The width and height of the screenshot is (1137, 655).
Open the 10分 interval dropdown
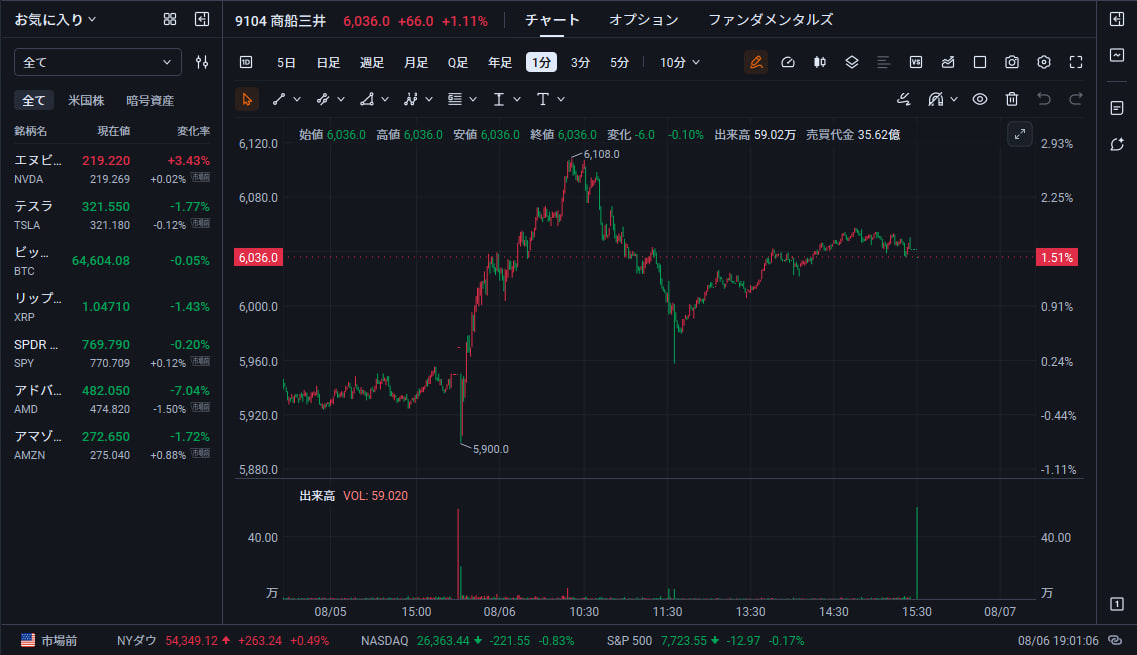pyautogui.click(x=679, y=62)
